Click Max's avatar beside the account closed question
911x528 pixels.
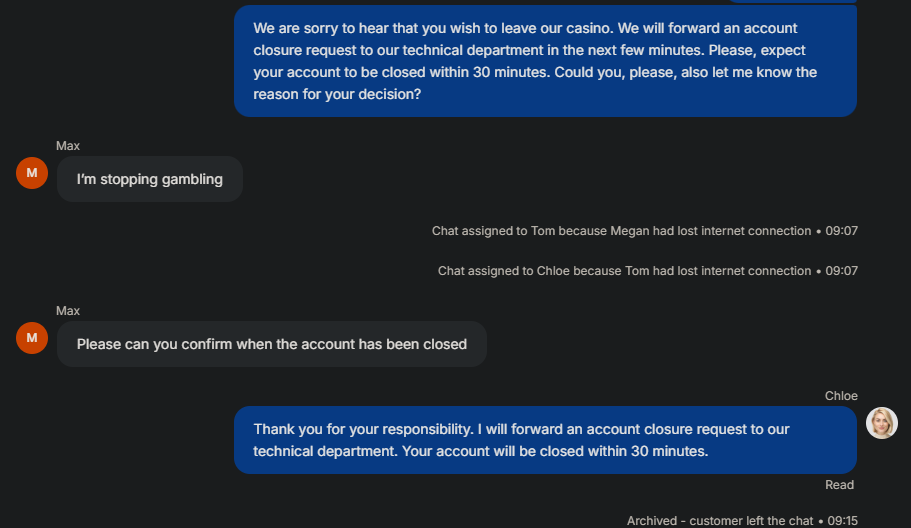pyautogui.click(x=32, y=338)
